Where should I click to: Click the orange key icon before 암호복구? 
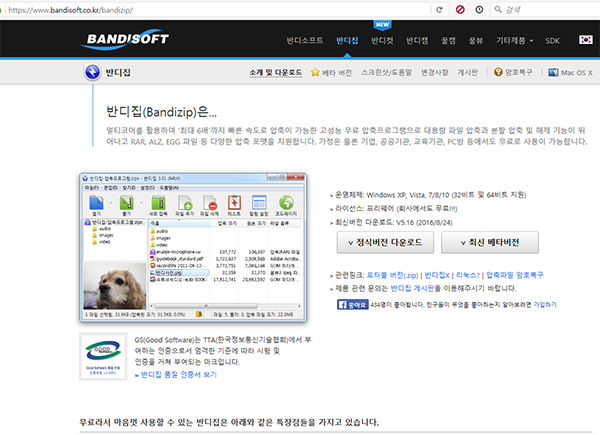[498, 72]
